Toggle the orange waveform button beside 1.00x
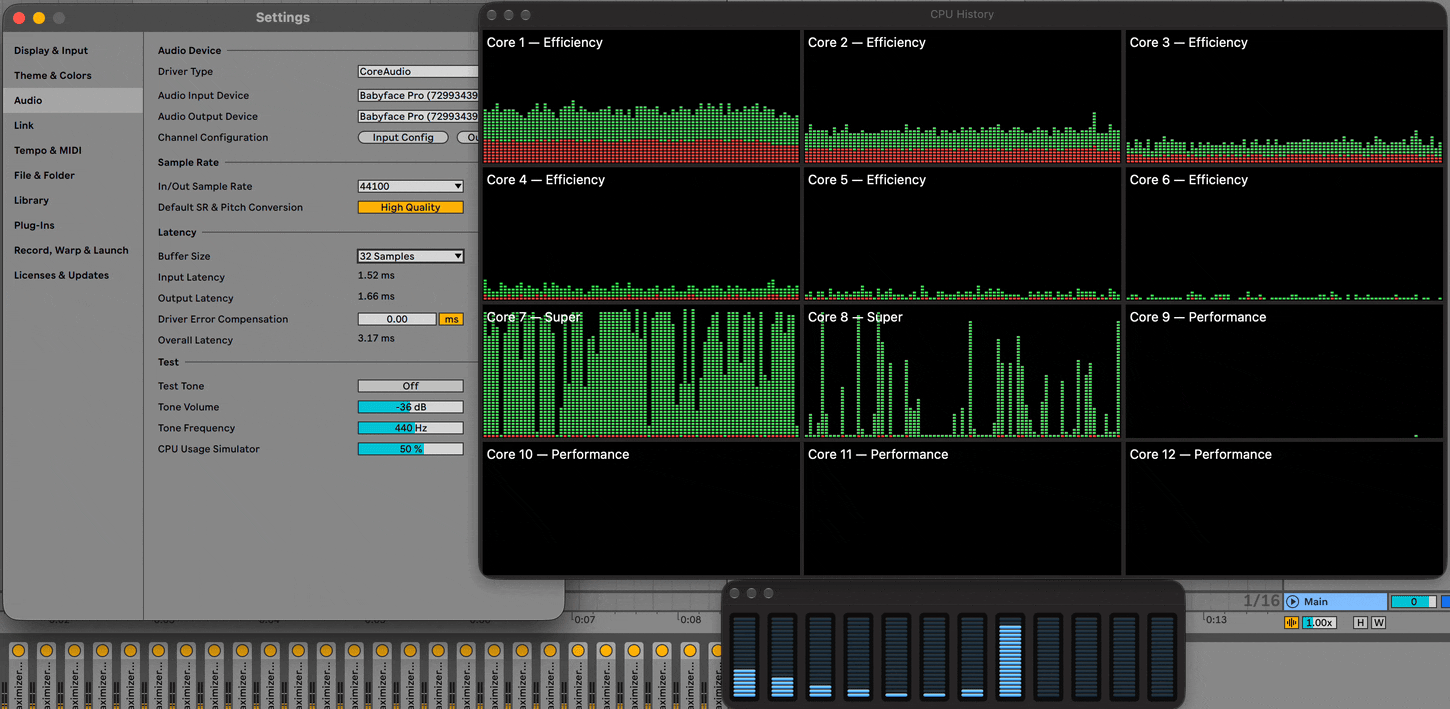The image size is (1450, 709). 1291,622
